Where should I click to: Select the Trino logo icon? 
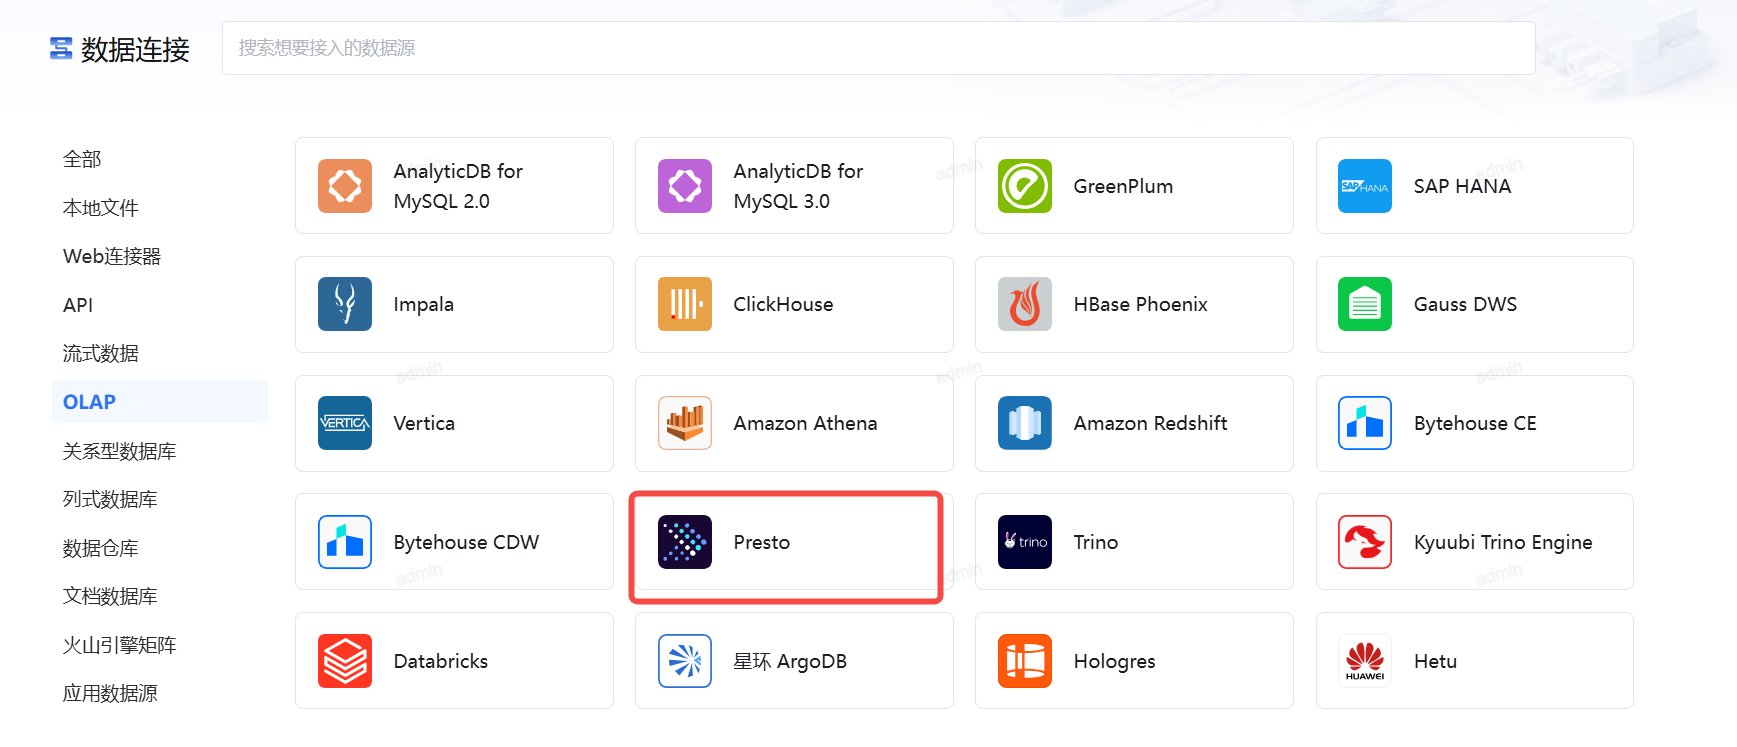click(x=1024, y=542)
